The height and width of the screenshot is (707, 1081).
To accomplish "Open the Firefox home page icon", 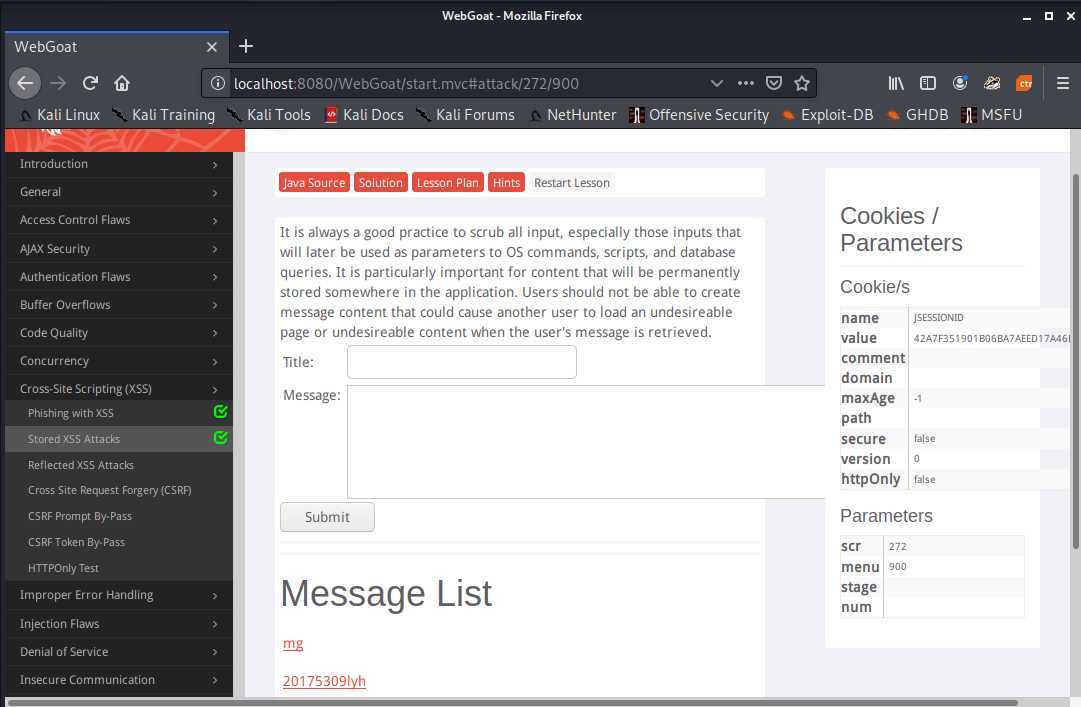I will click(122, 83).
